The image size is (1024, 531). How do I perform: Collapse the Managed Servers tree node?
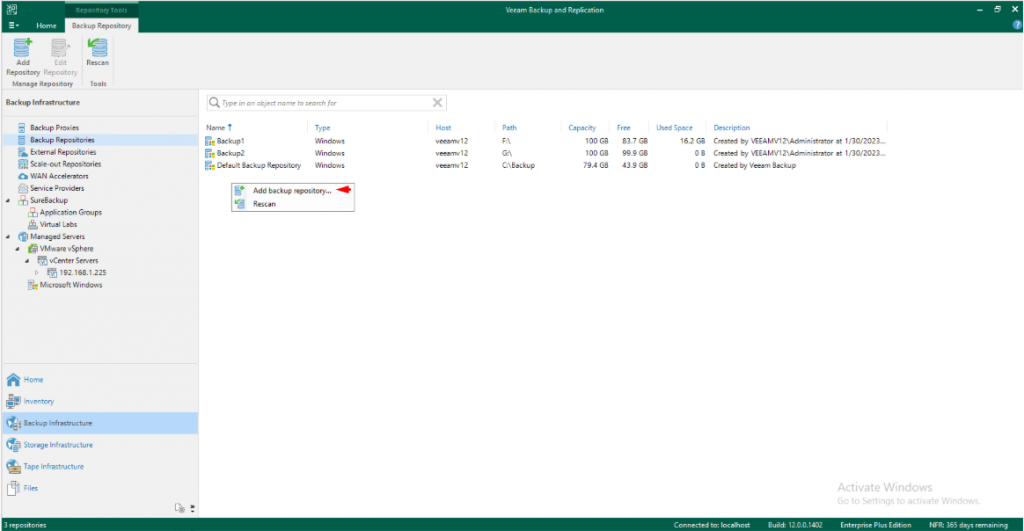click(x=8, y=236)
